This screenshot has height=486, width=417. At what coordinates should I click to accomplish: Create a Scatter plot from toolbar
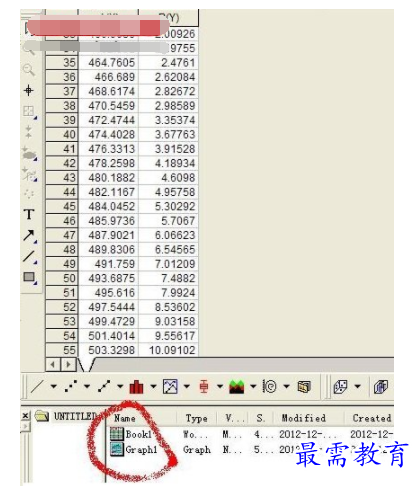point(71,387)
